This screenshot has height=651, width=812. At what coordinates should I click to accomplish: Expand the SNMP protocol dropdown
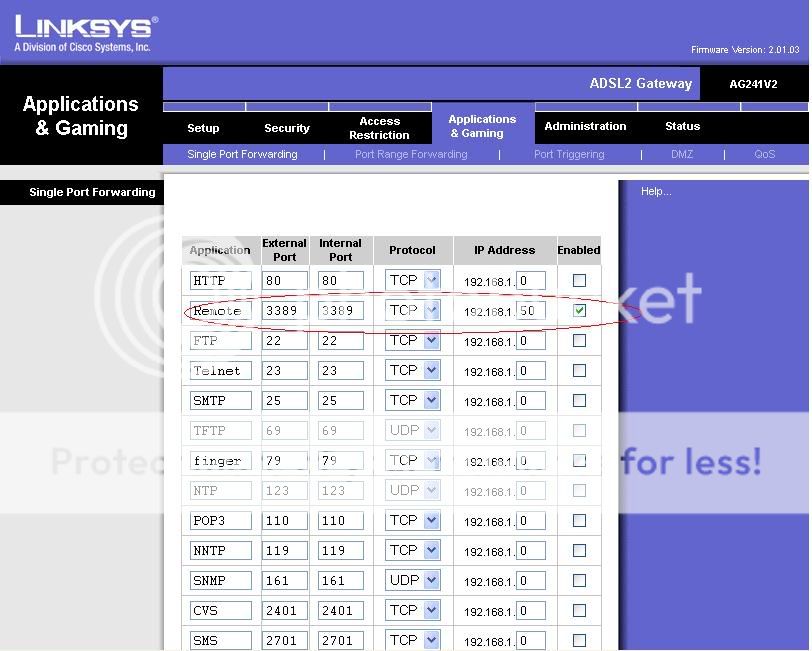click(x=431, y=580)
